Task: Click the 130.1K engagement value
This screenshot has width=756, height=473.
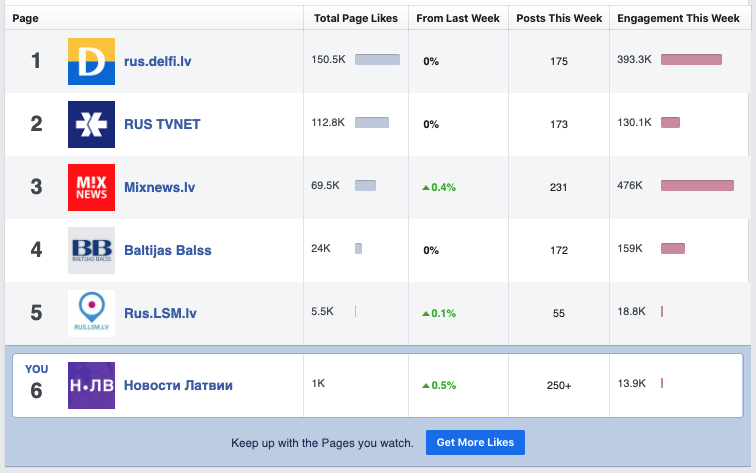Action: 634,122
